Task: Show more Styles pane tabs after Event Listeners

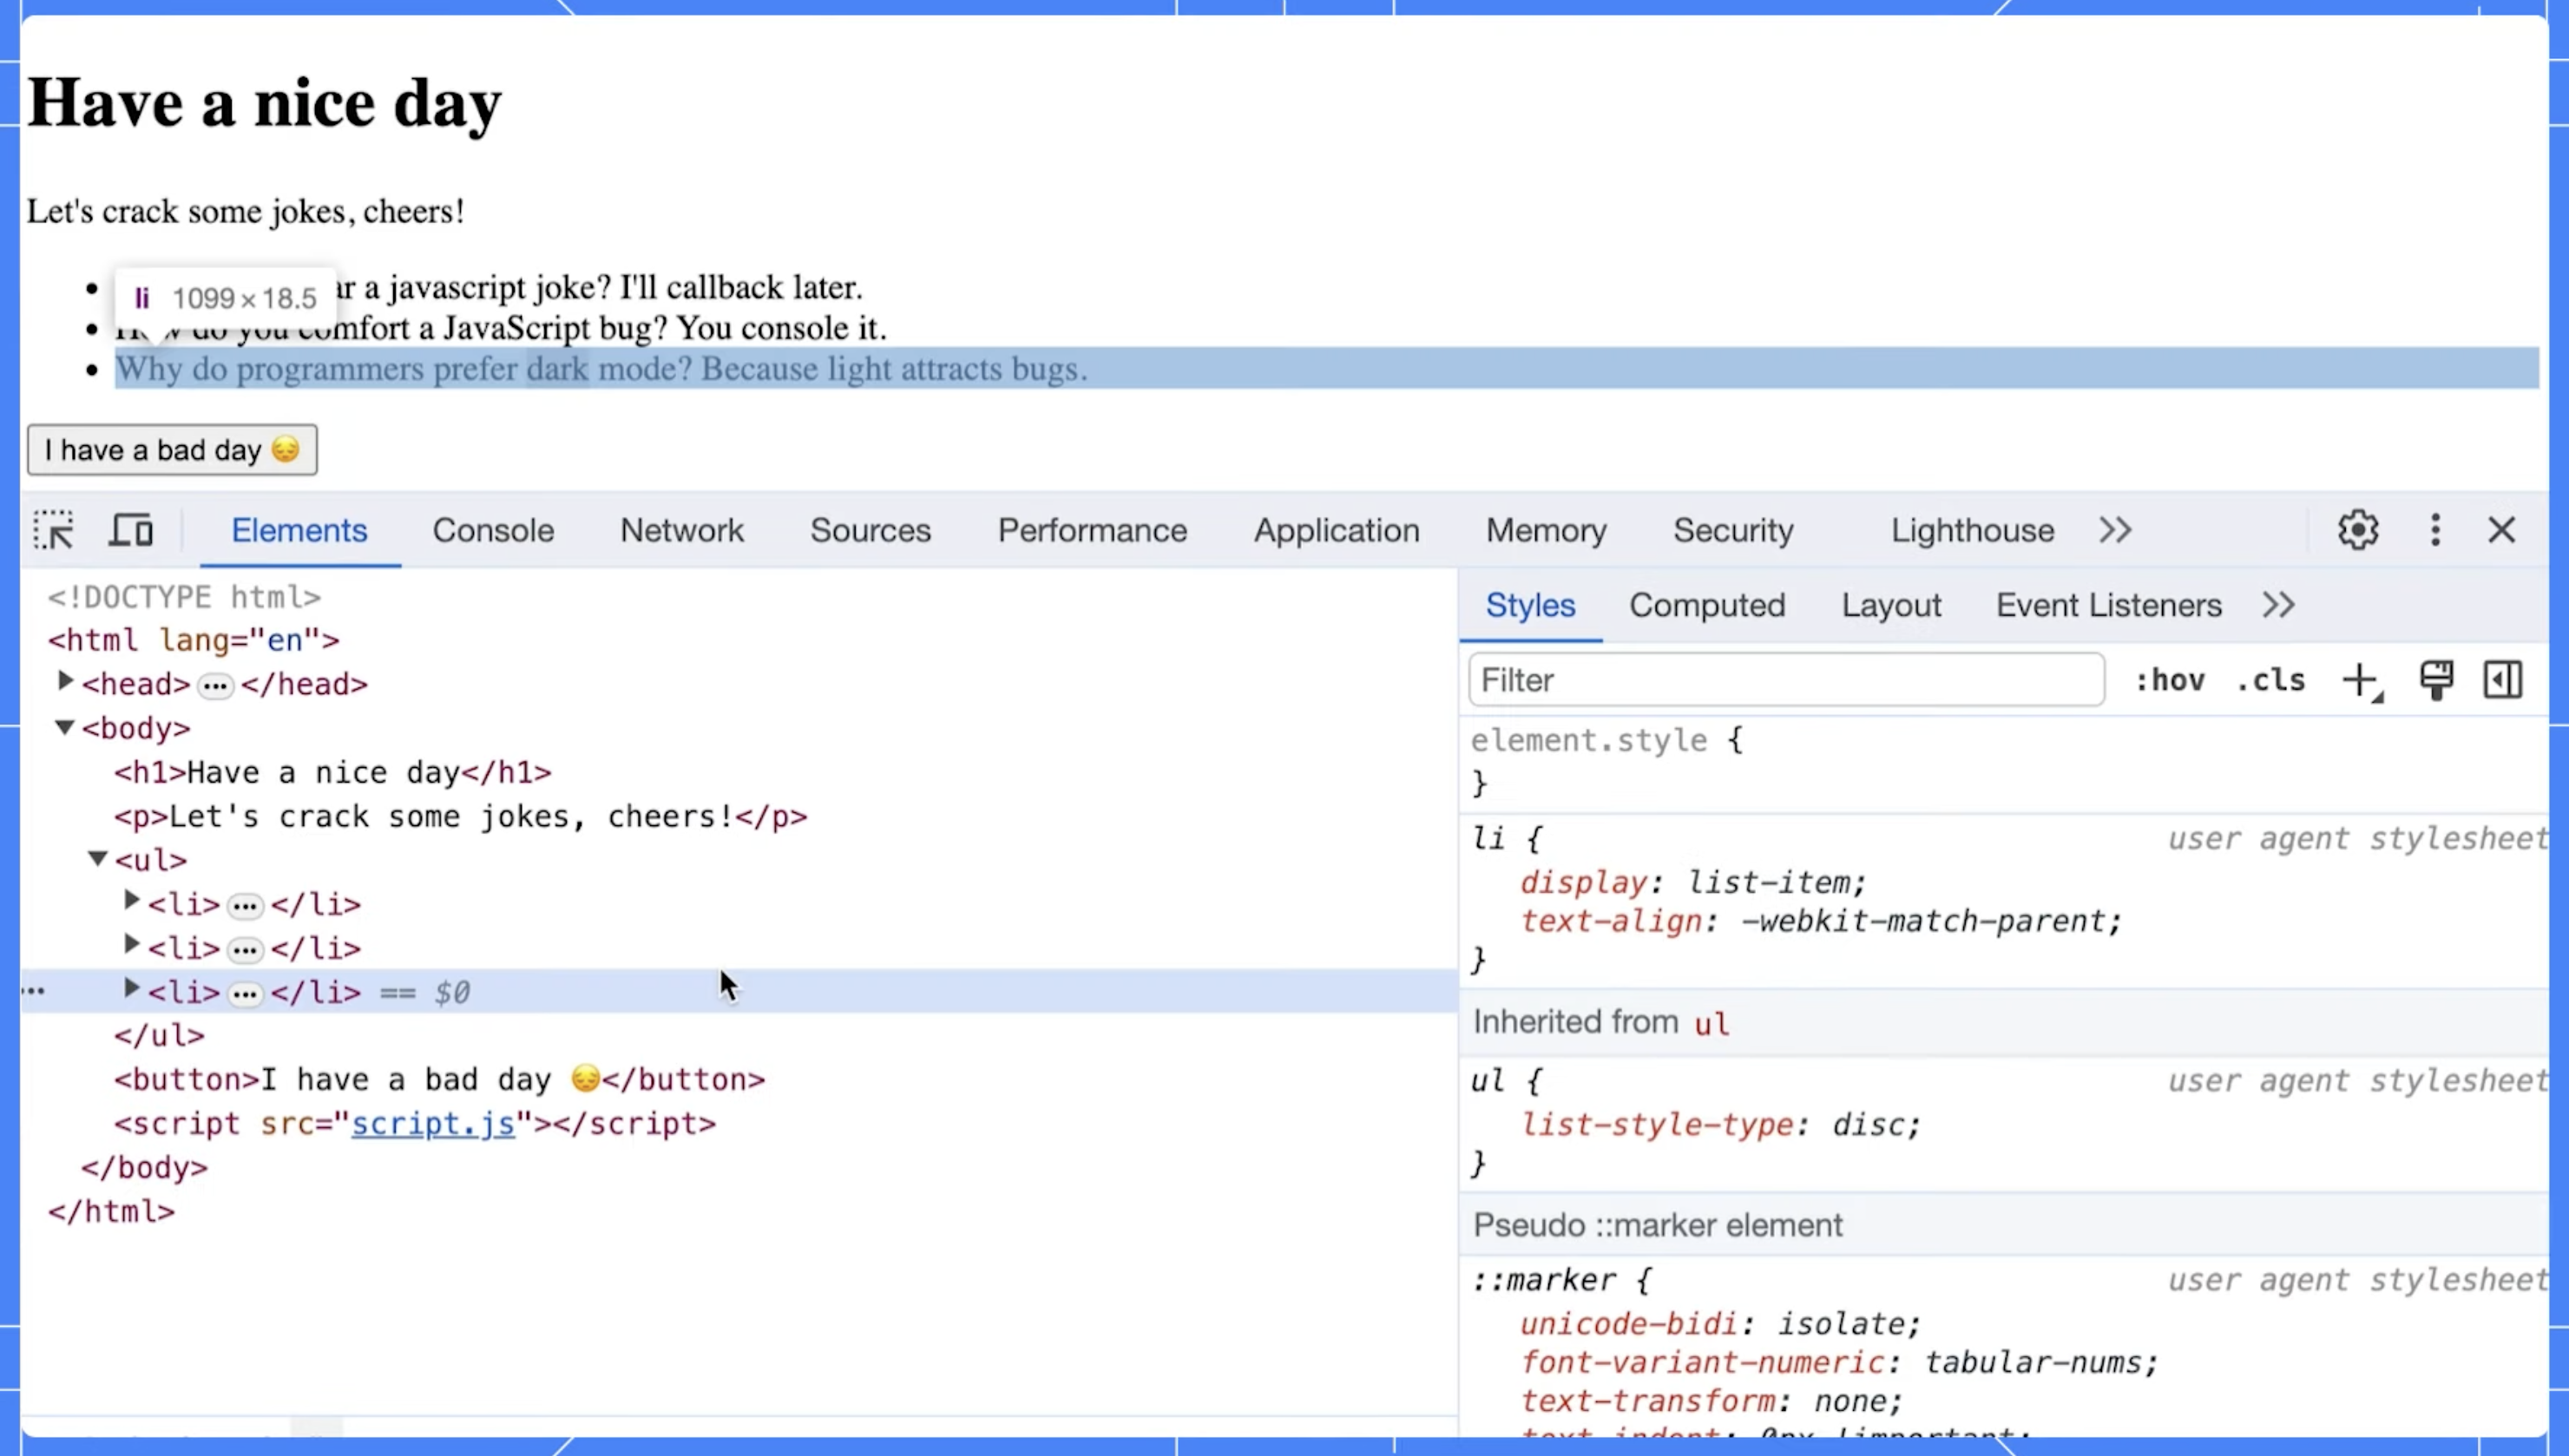Action: click(x=2278, y=605)
